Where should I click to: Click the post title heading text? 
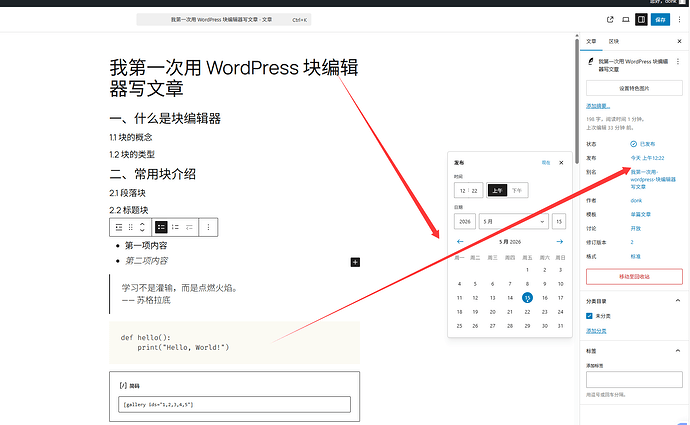[x=234, y=78]
